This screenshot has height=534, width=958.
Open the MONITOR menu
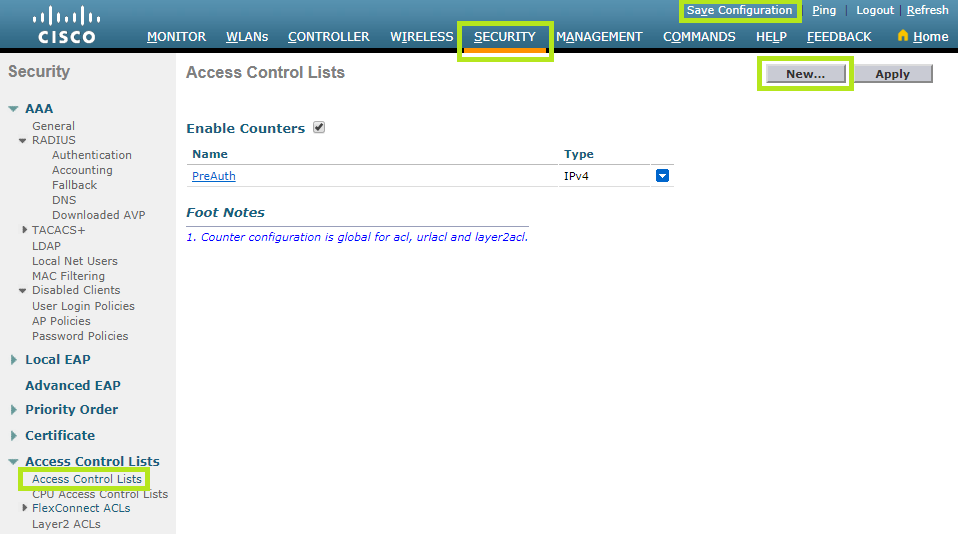[x=176, y=36]
